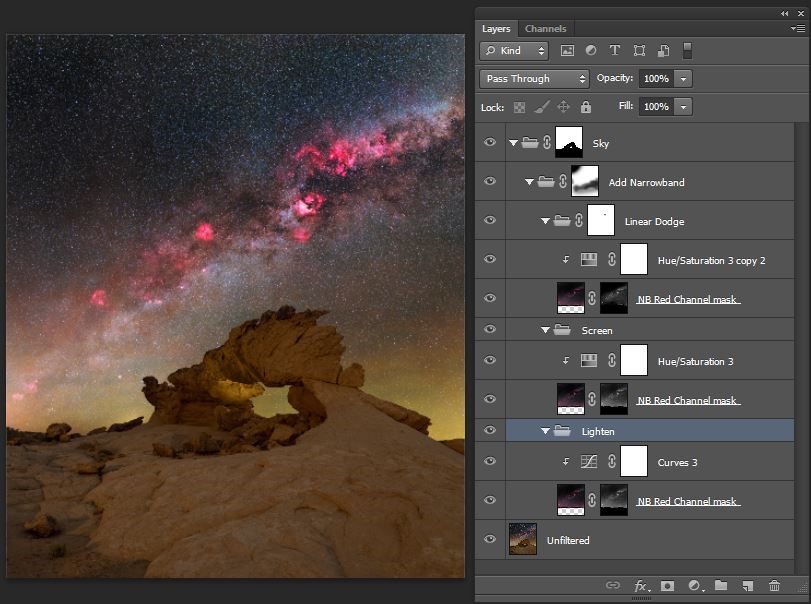The image size is (811, 604).
Task: Click the pixel layer filter icon
Action: [567, 51]
